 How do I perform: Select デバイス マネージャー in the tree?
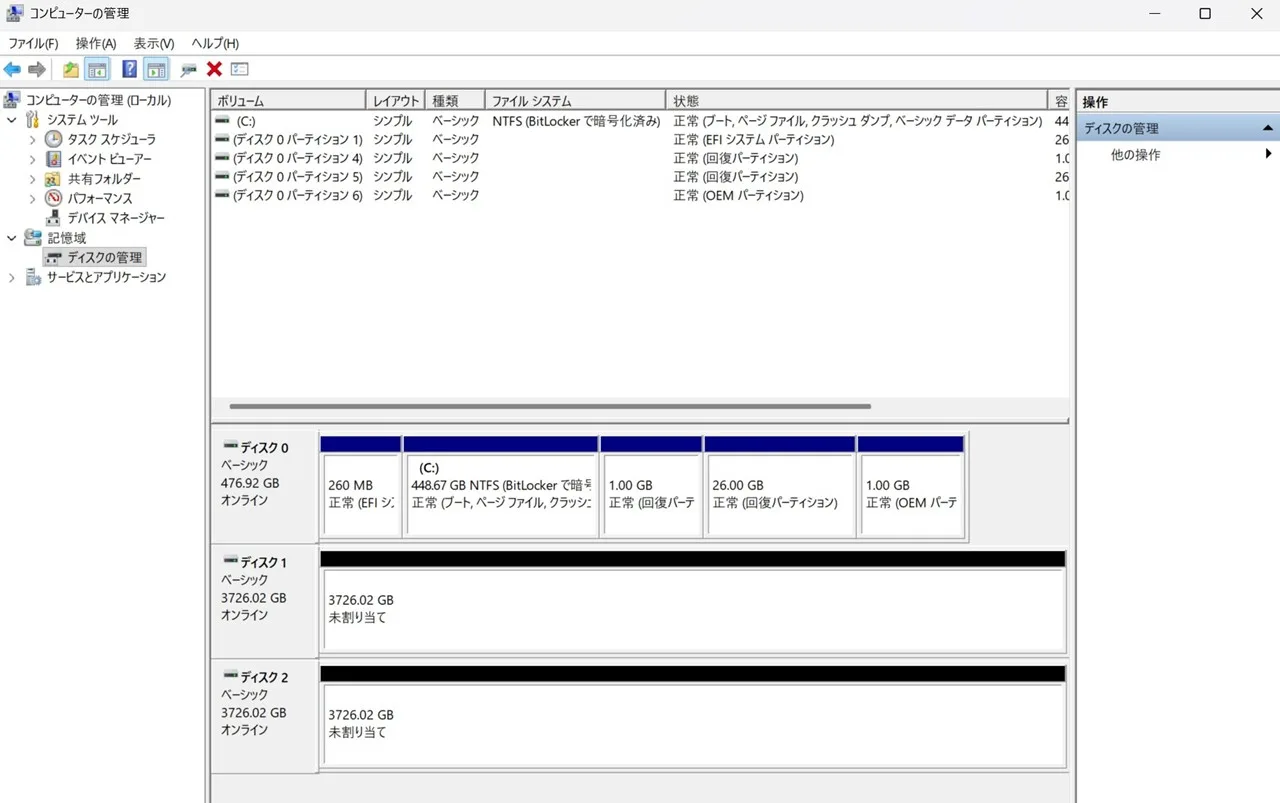(x=116, y=218)
